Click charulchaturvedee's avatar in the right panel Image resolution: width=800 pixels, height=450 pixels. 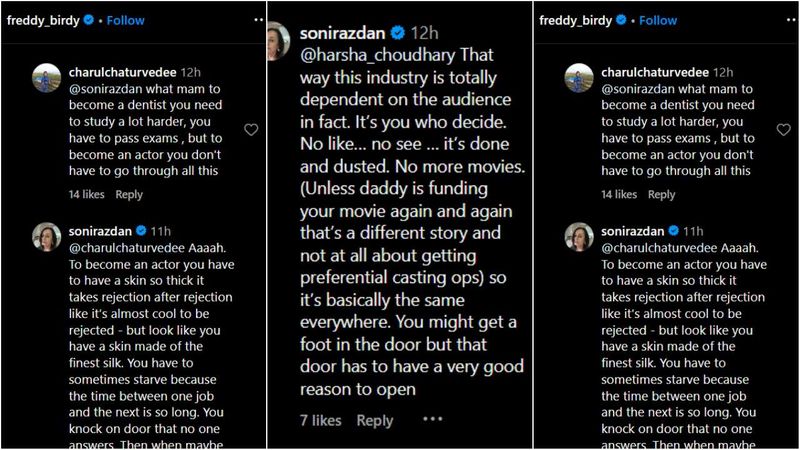point(581,78)
